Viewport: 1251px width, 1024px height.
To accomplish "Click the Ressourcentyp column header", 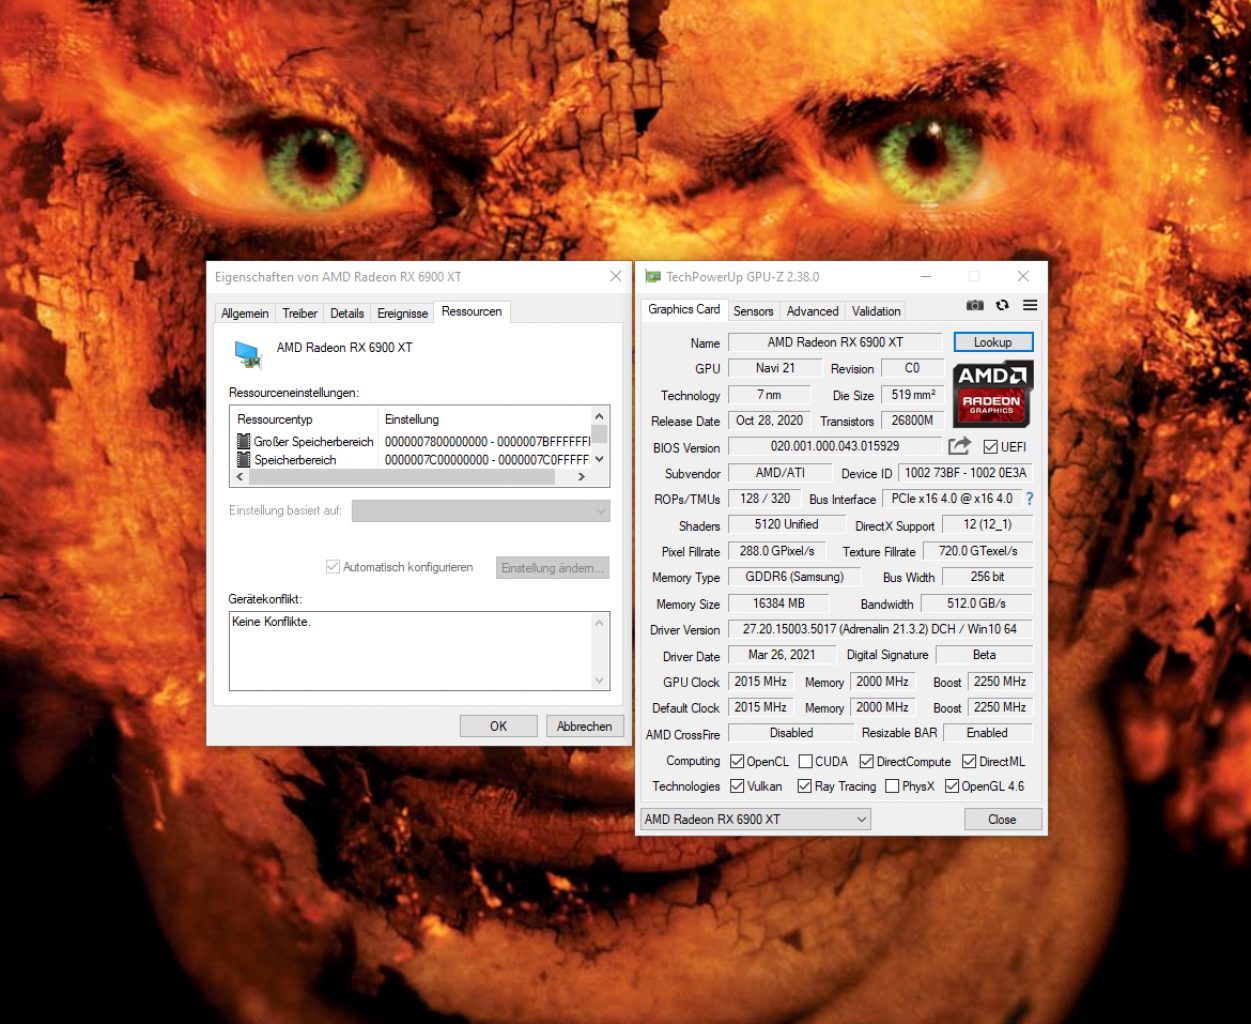I will [304, 419].
